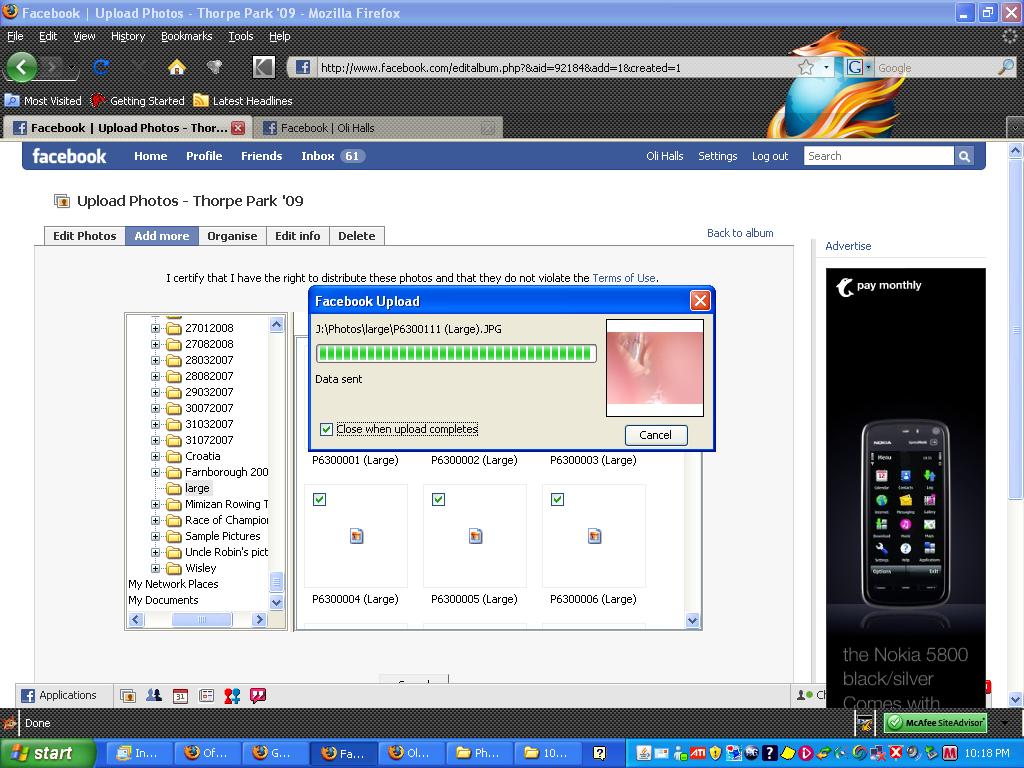This screenshot has width=1024, height=768.
Task: Go to Inbox in the Facebook header
Action: coord(317,156)
